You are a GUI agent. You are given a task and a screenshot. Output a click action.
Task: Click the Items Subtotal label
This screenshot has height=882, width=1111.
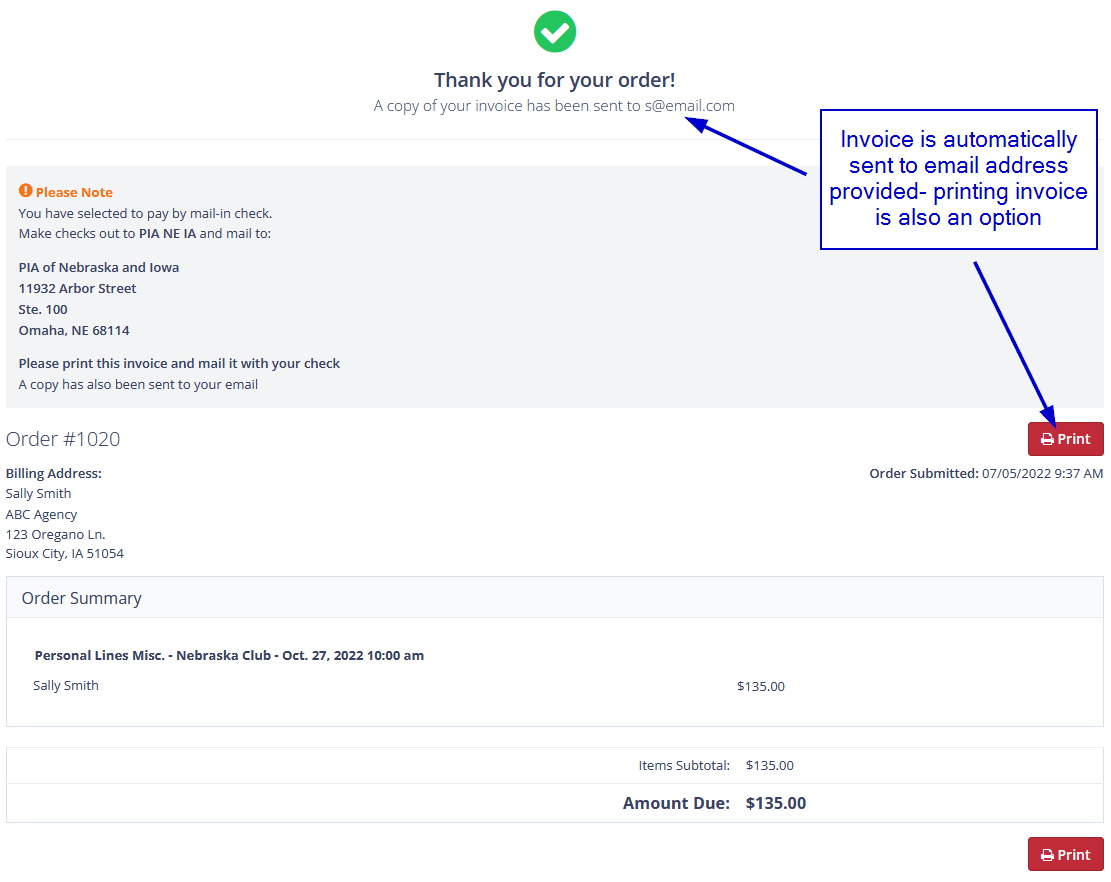click(x=684, y=766)
